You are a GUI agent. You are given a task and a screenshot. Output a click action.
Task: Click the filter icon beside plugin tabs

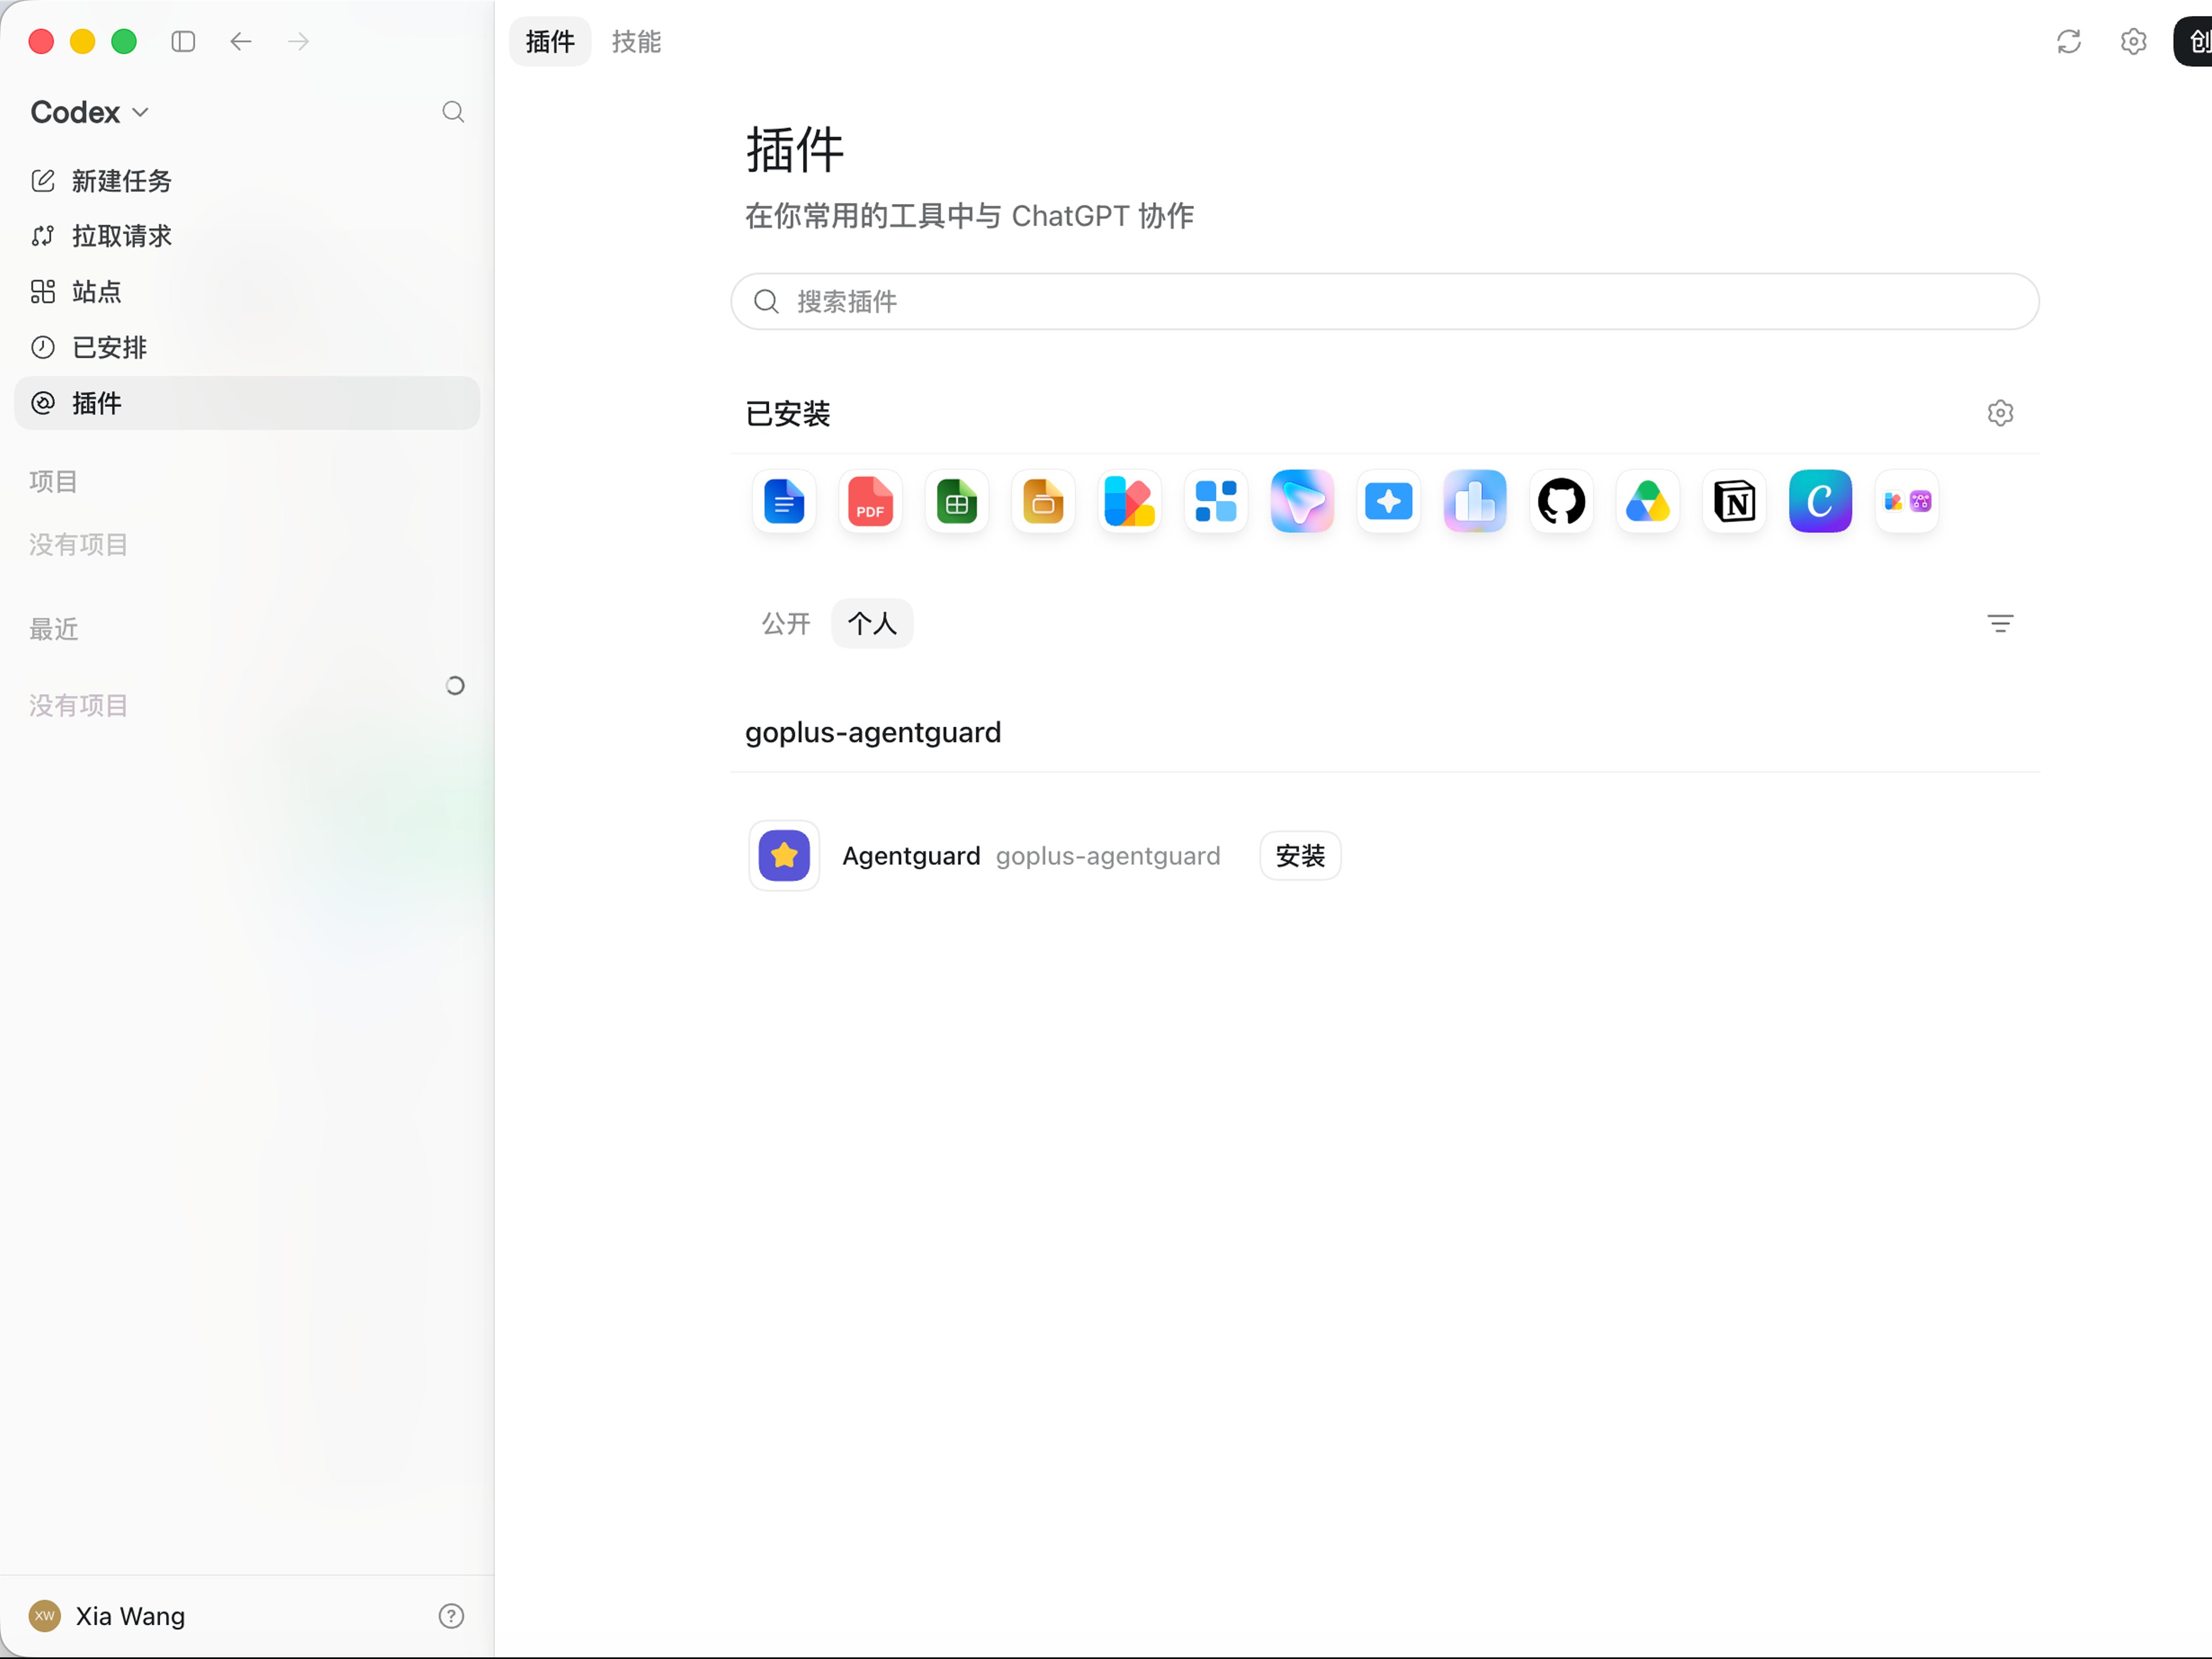pyautogui.click(x=2000, y=624)
